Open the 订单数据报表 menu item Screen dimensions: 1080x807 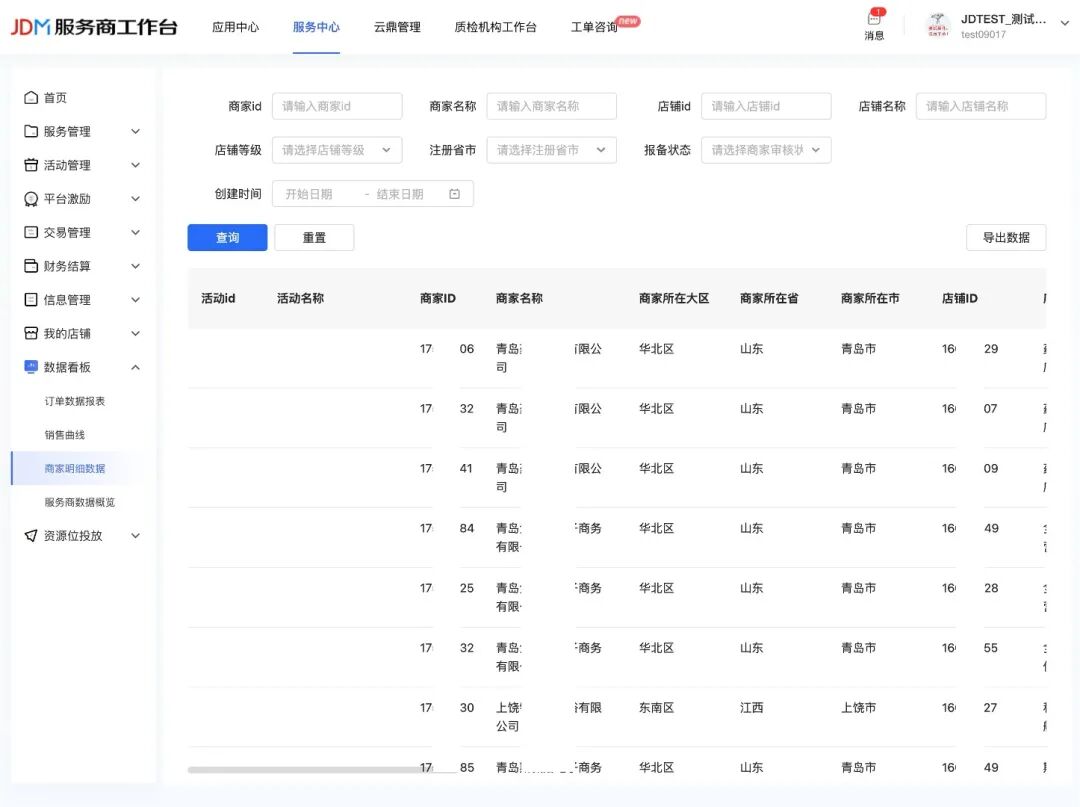(75, 401)
